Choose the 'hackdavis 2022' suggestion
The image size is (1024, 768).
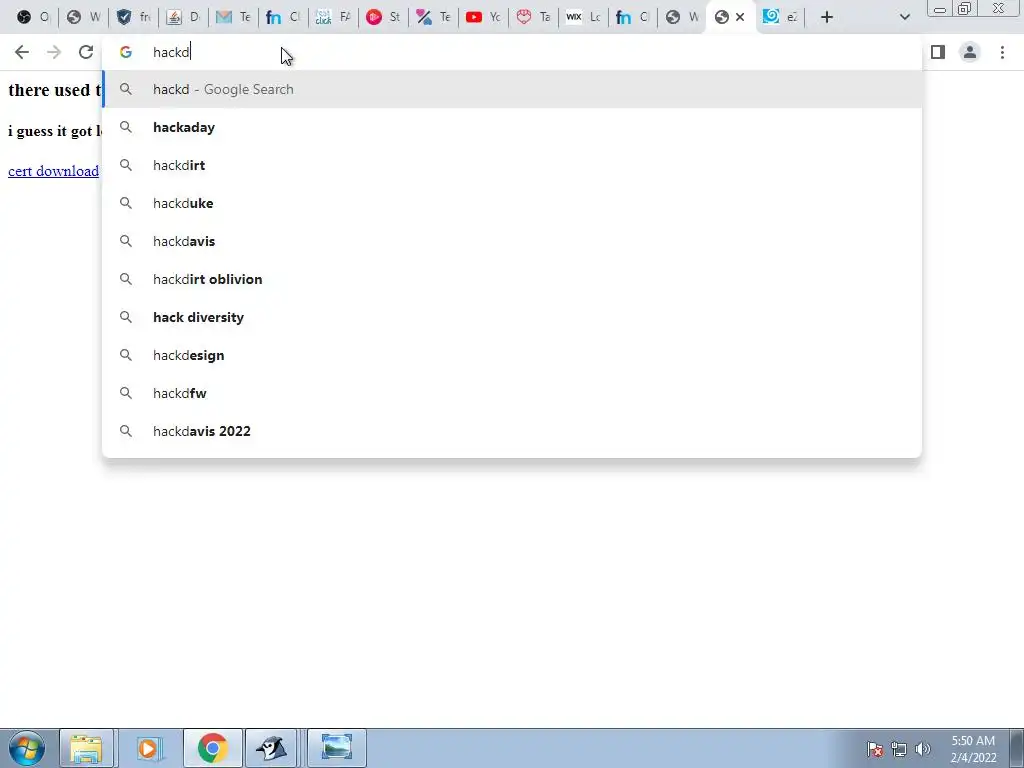512,431
